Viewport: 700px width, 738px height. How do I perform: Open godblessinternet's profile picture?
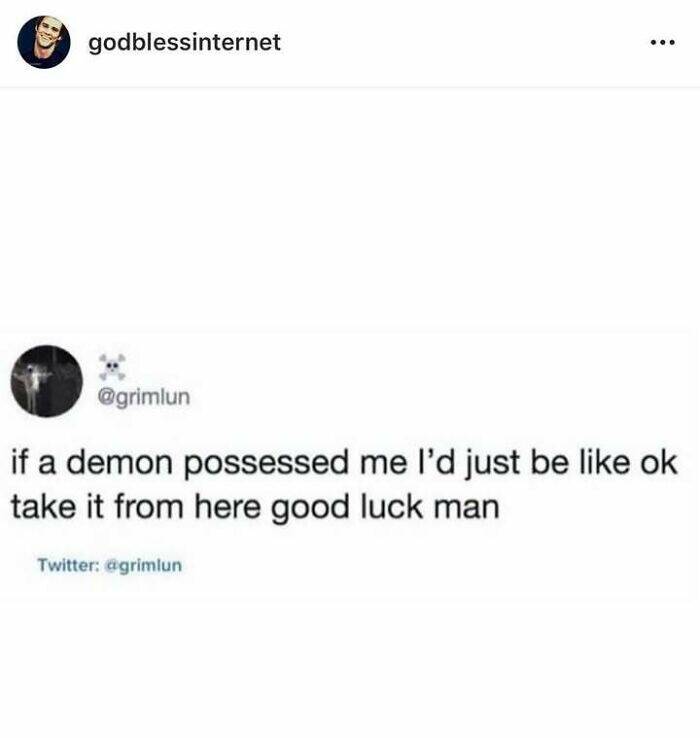point(44,42)
